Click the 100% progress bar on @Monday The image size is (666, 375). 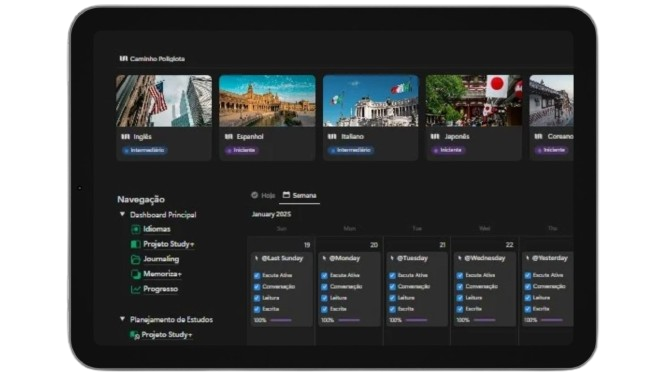pos(349,320)
